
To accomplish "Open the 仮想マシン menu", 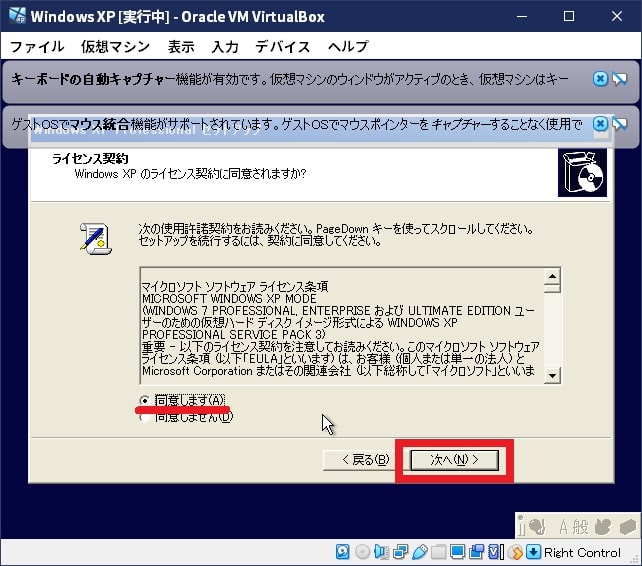I will (x=115, y=46).
